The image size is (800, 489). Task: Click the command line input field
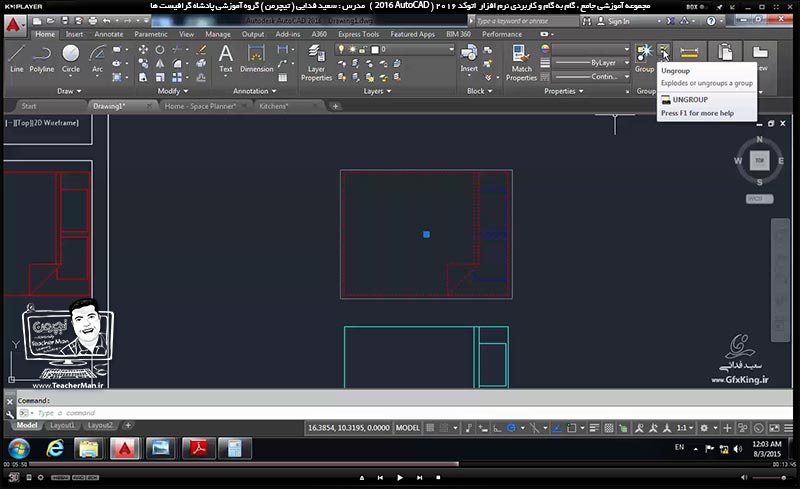[x=403, y=412]
